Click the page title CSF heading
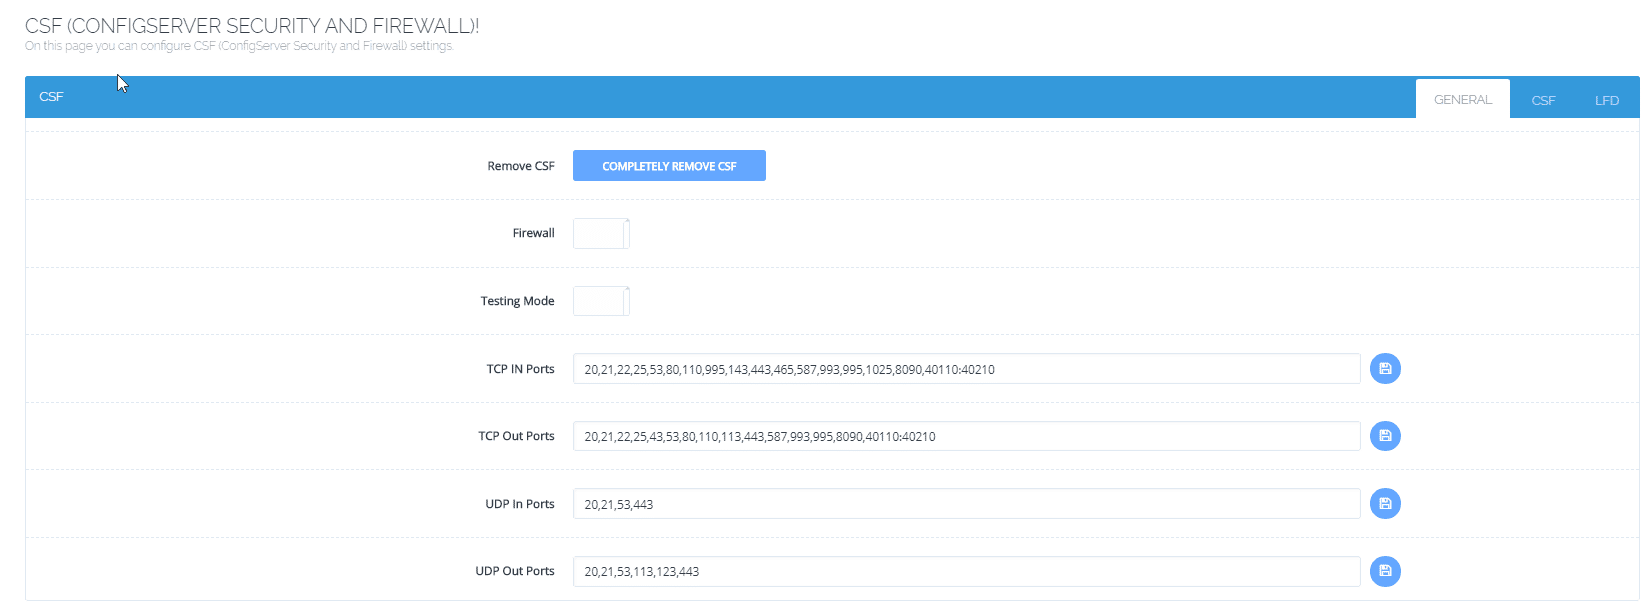Viewport: 1642px width, 609px height. point(252,26)
